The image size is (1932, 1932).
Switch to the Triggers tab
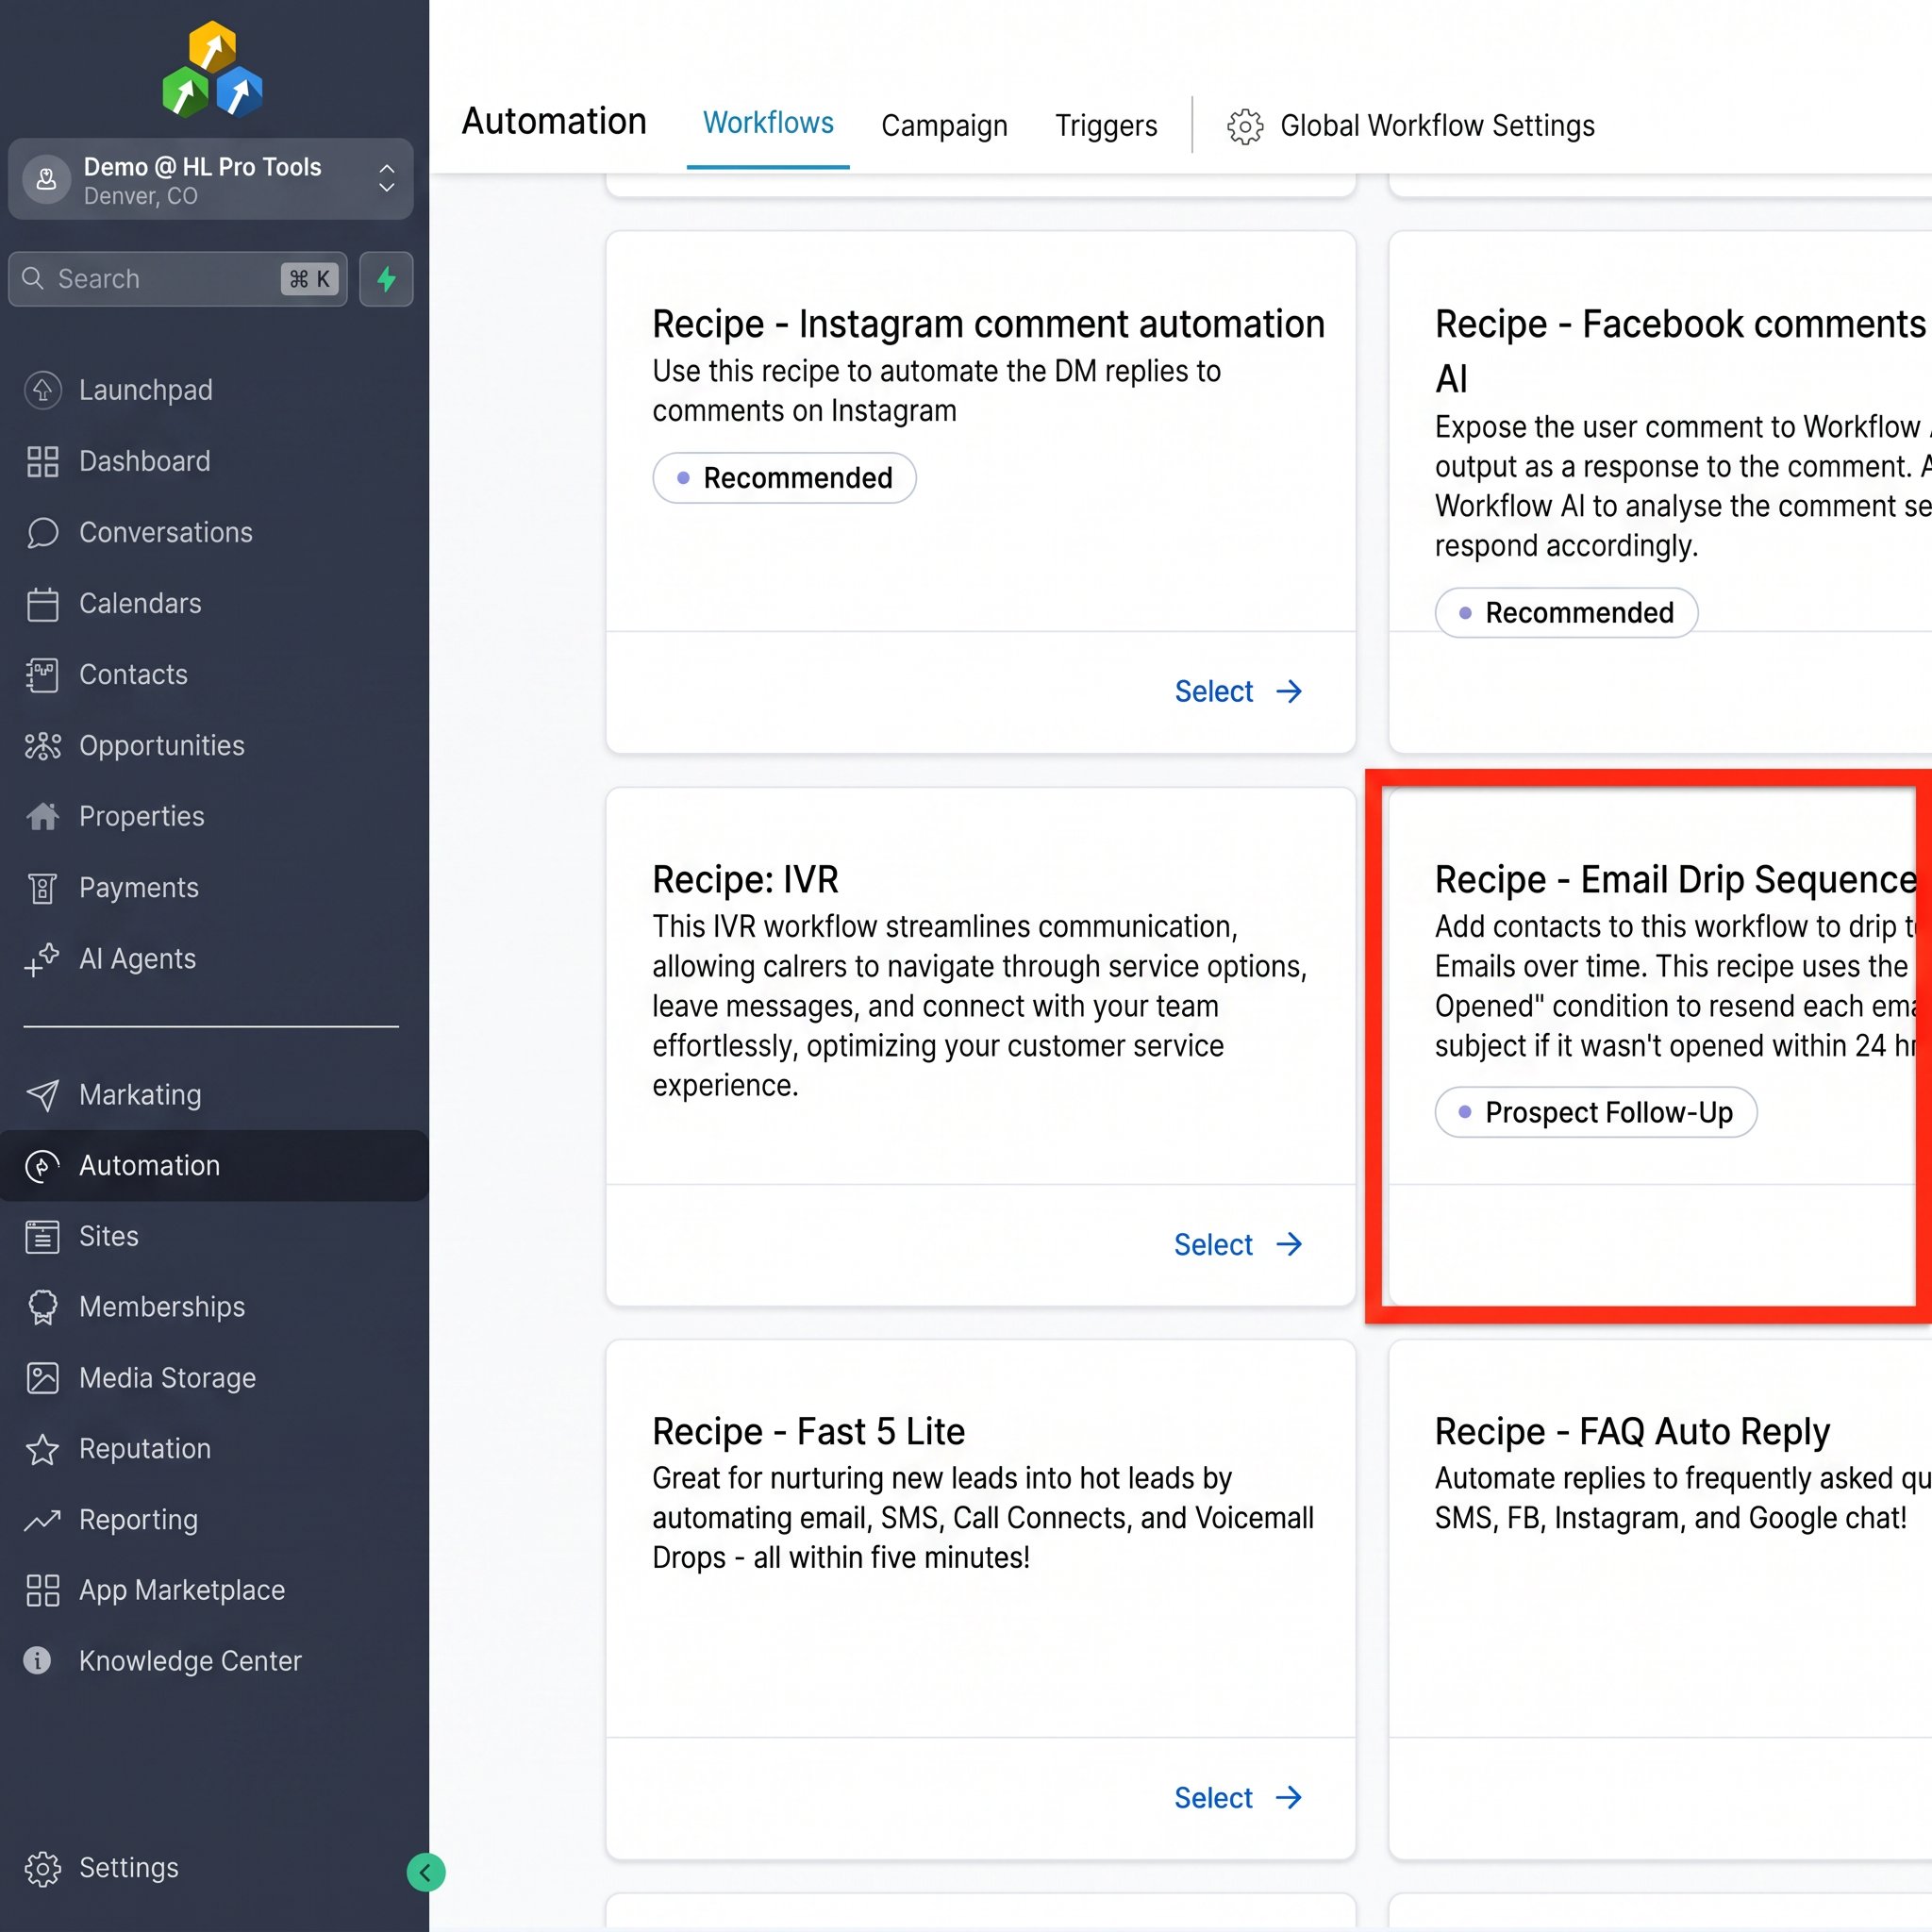(1106, 126)
